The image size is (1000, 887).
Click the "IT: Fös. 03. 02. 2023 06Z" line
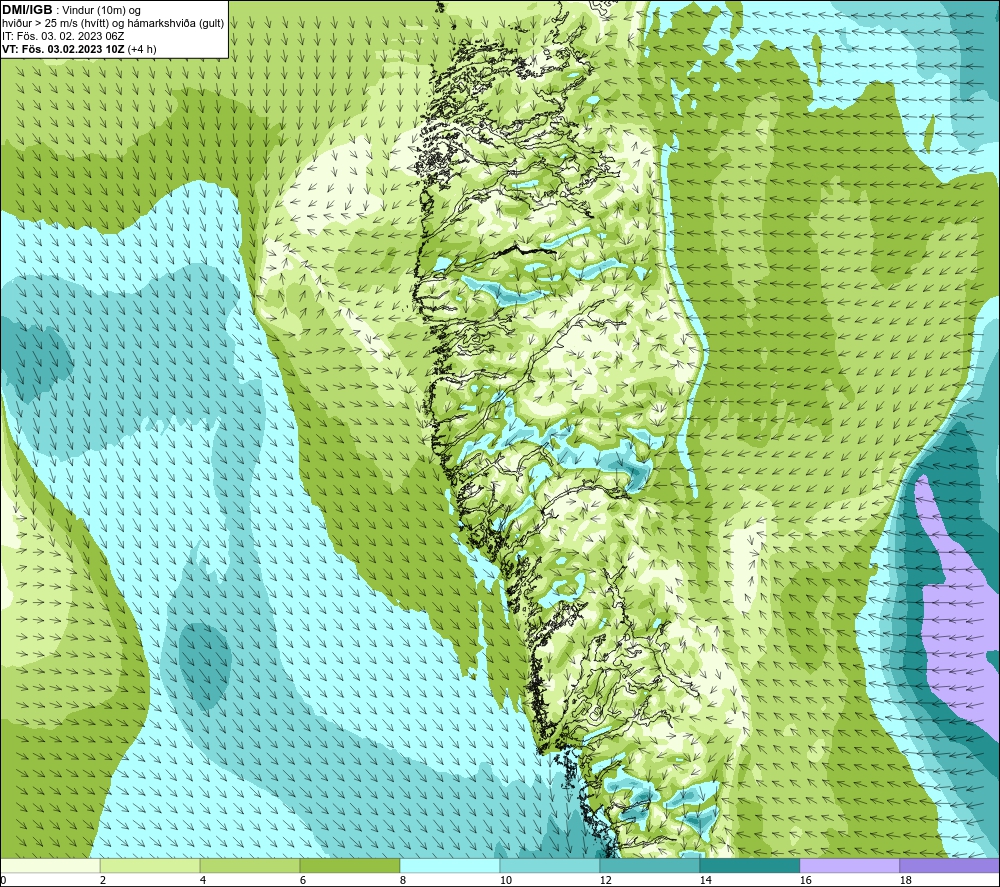(x=62, y=36)
